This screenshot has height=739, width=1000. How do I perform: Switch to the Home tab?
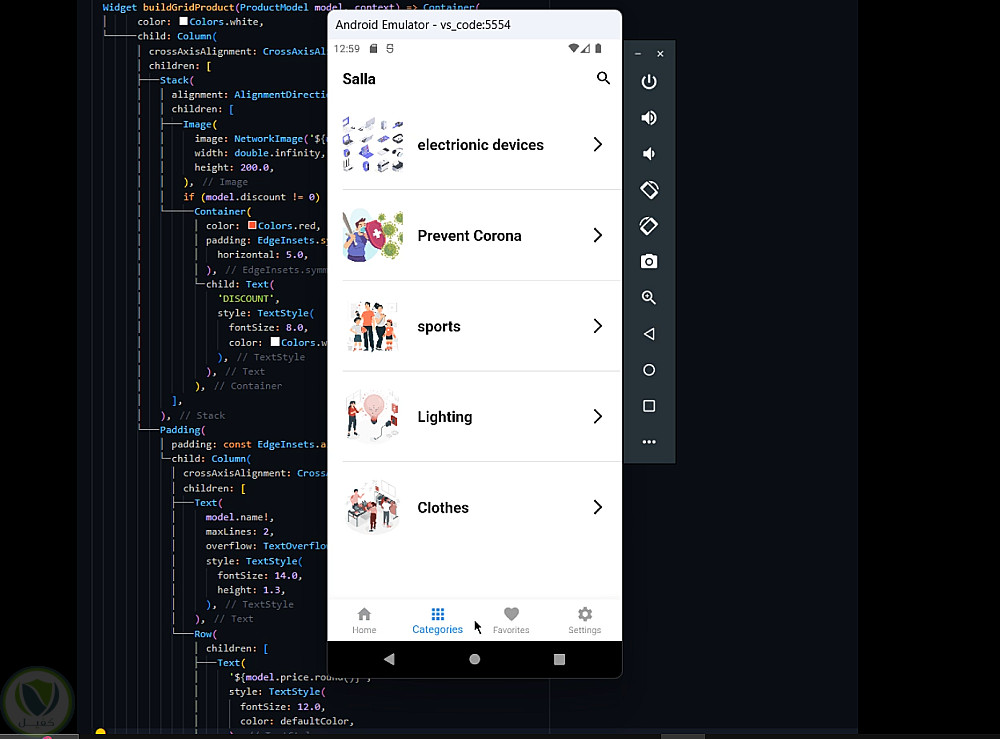tap(364, 620)
